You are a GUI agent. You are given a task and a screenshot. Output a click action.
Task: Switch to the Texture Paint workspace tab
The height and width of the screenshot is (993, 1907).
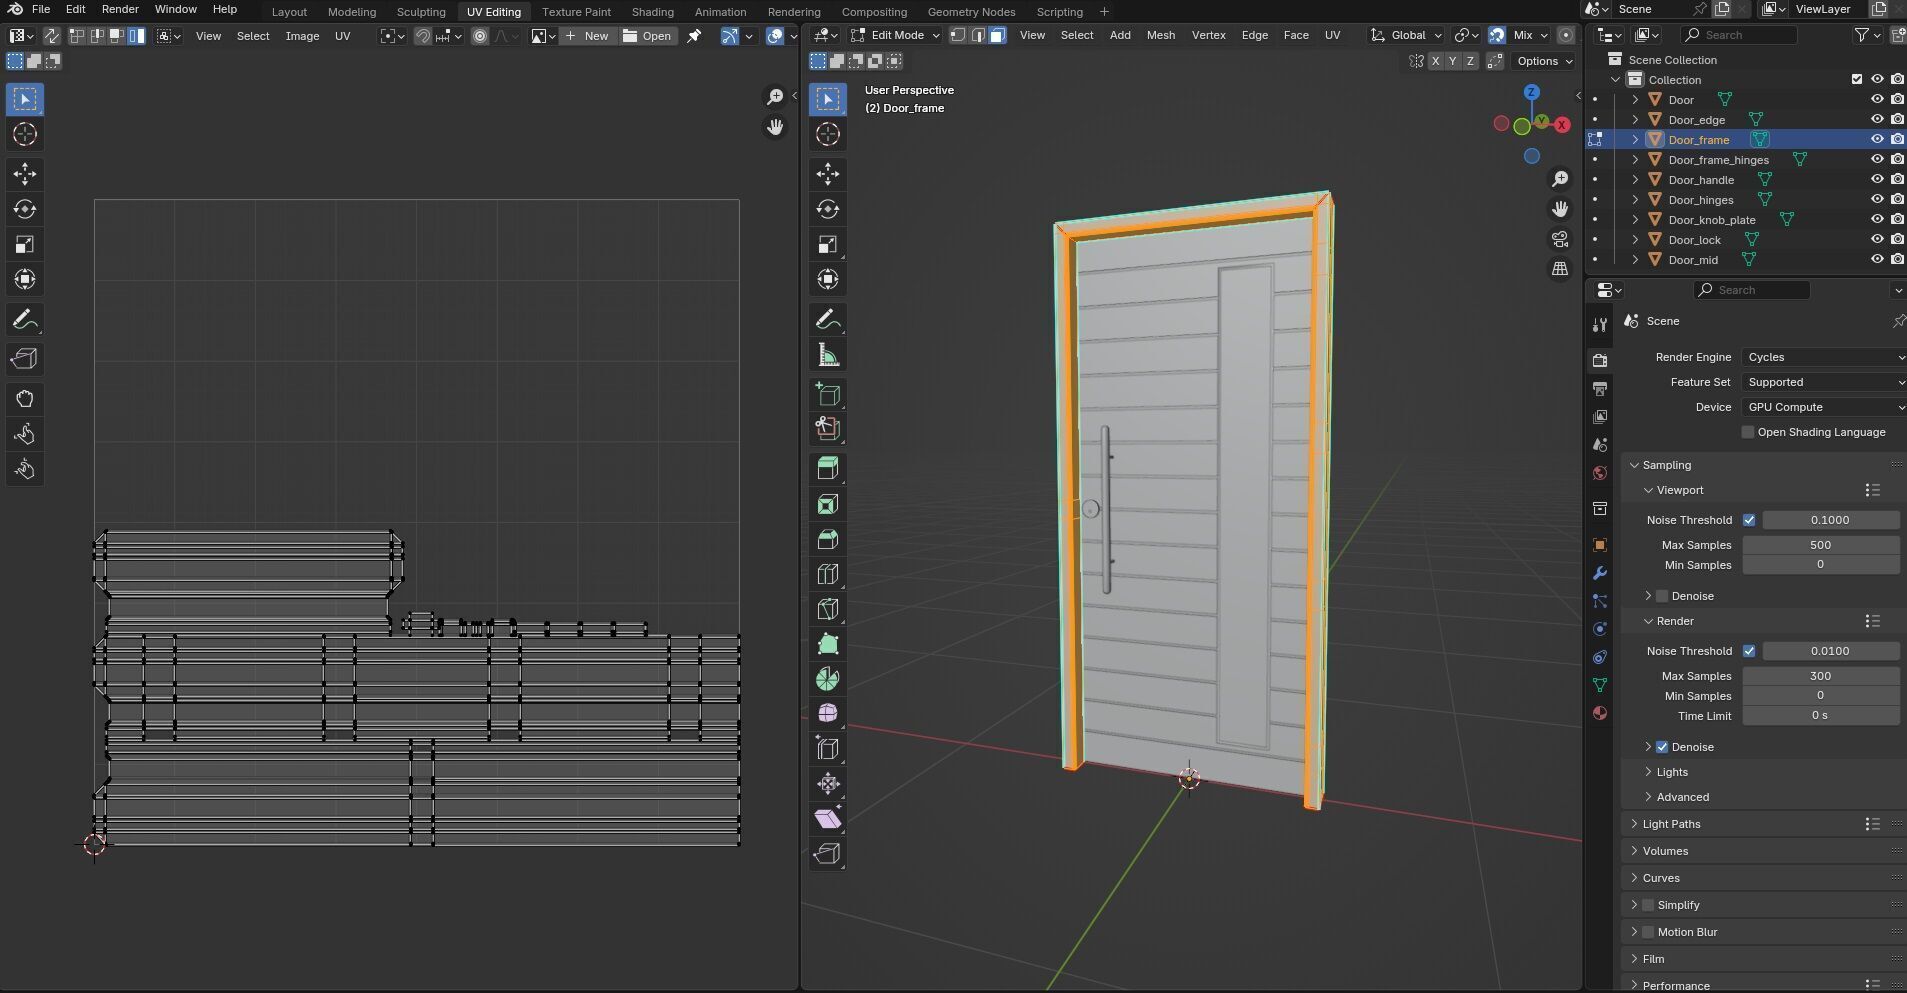click(576, 12)
